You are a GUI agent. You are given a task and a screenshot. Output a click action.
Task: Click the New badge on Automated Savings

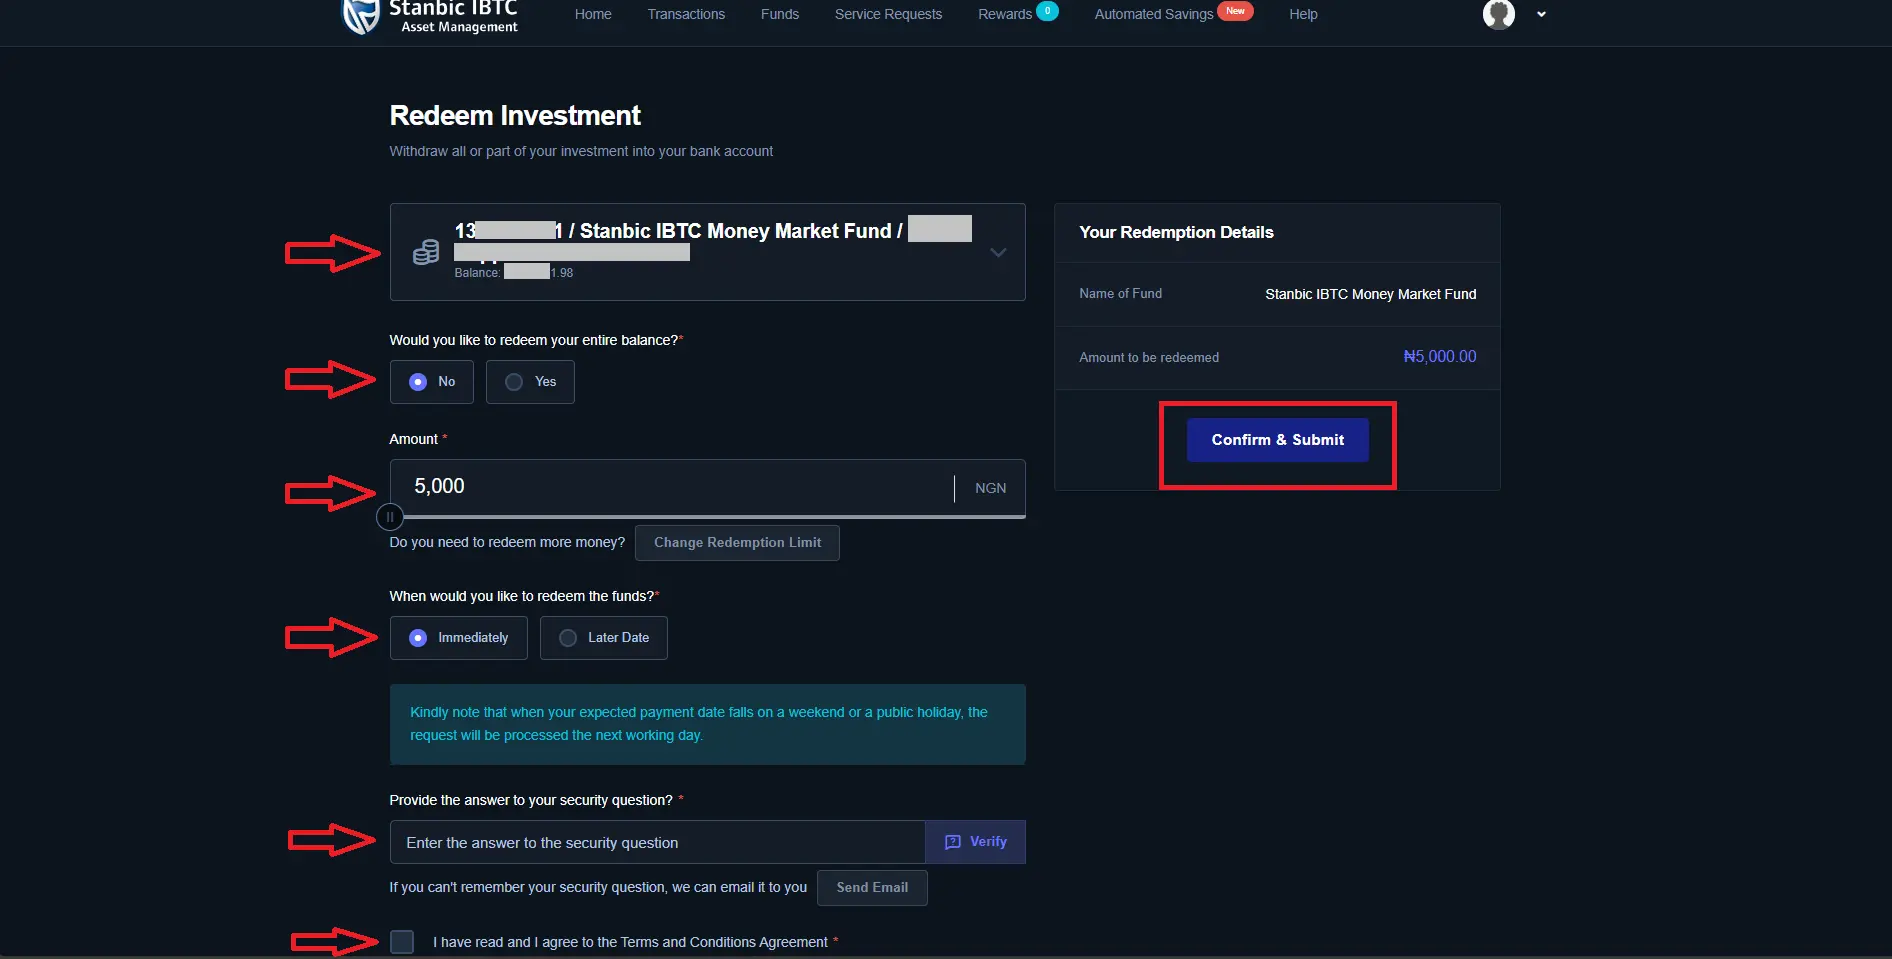coord(1235,11)
